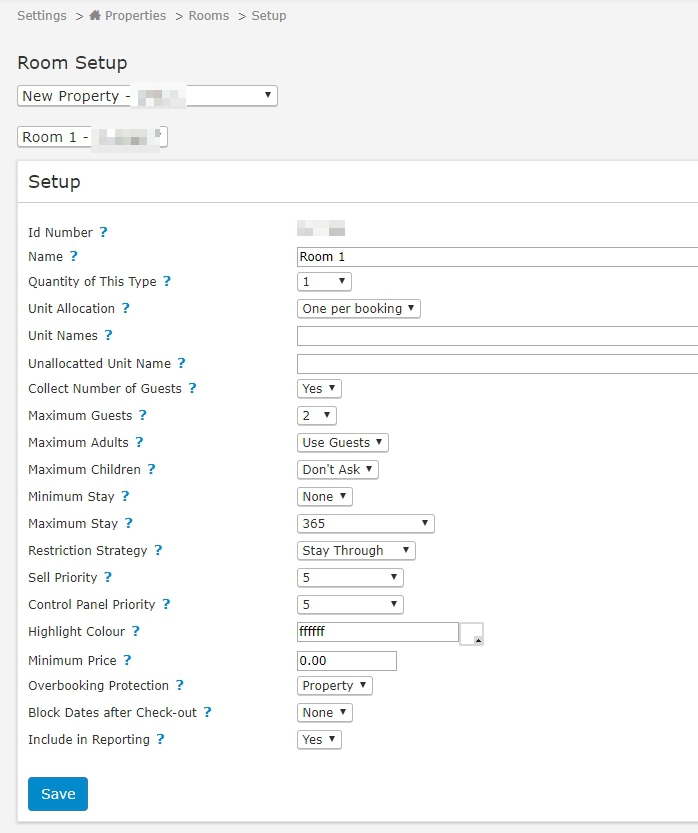Click the Maximum Adults help icon
This screenshot has width=698, height=833.
(x=139, y=442)
